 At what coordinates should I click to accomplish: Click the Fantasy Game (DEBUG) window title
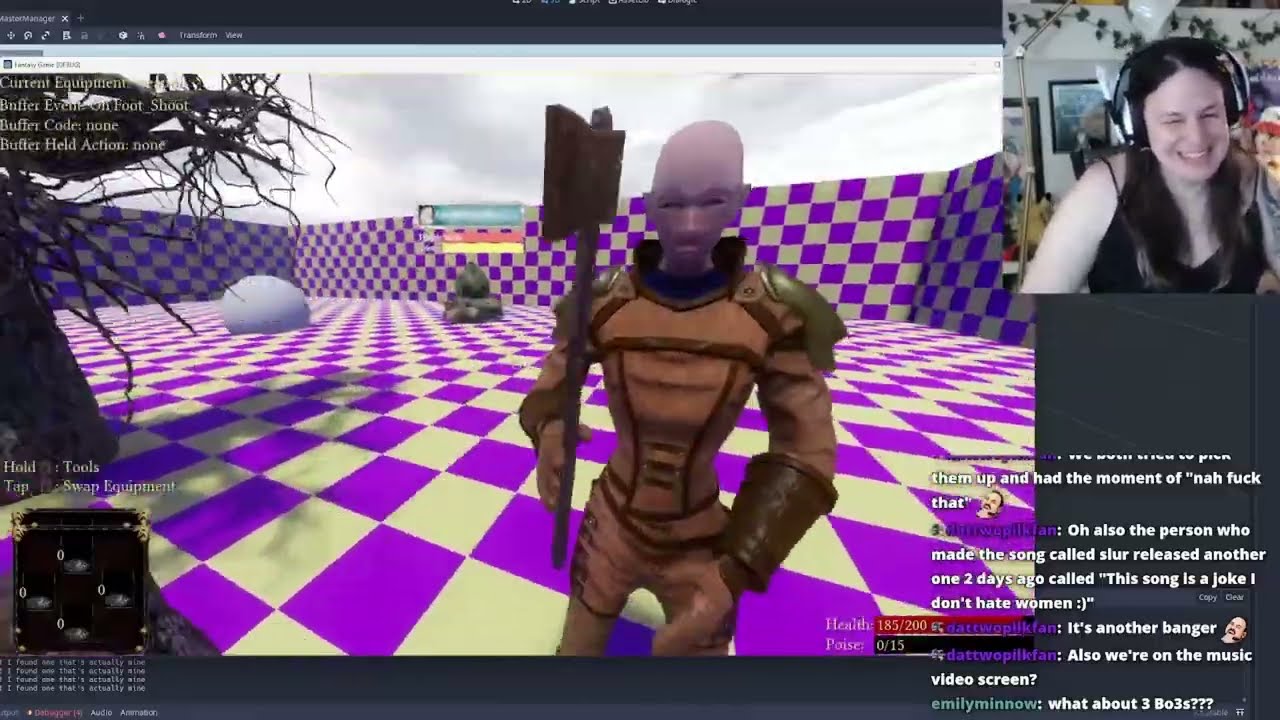tap(47, 65)
